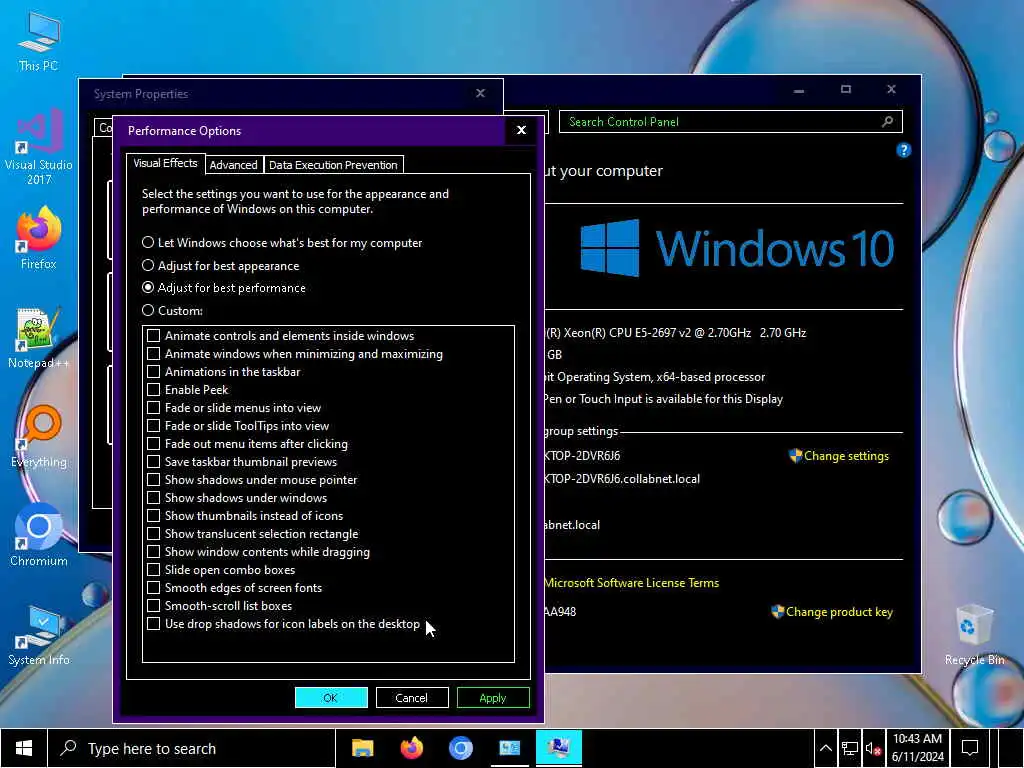The width and height of the screenshot is (1024, 768).
Task: Check Smooth-scroll list boxes
Action: tap(153, 606)
